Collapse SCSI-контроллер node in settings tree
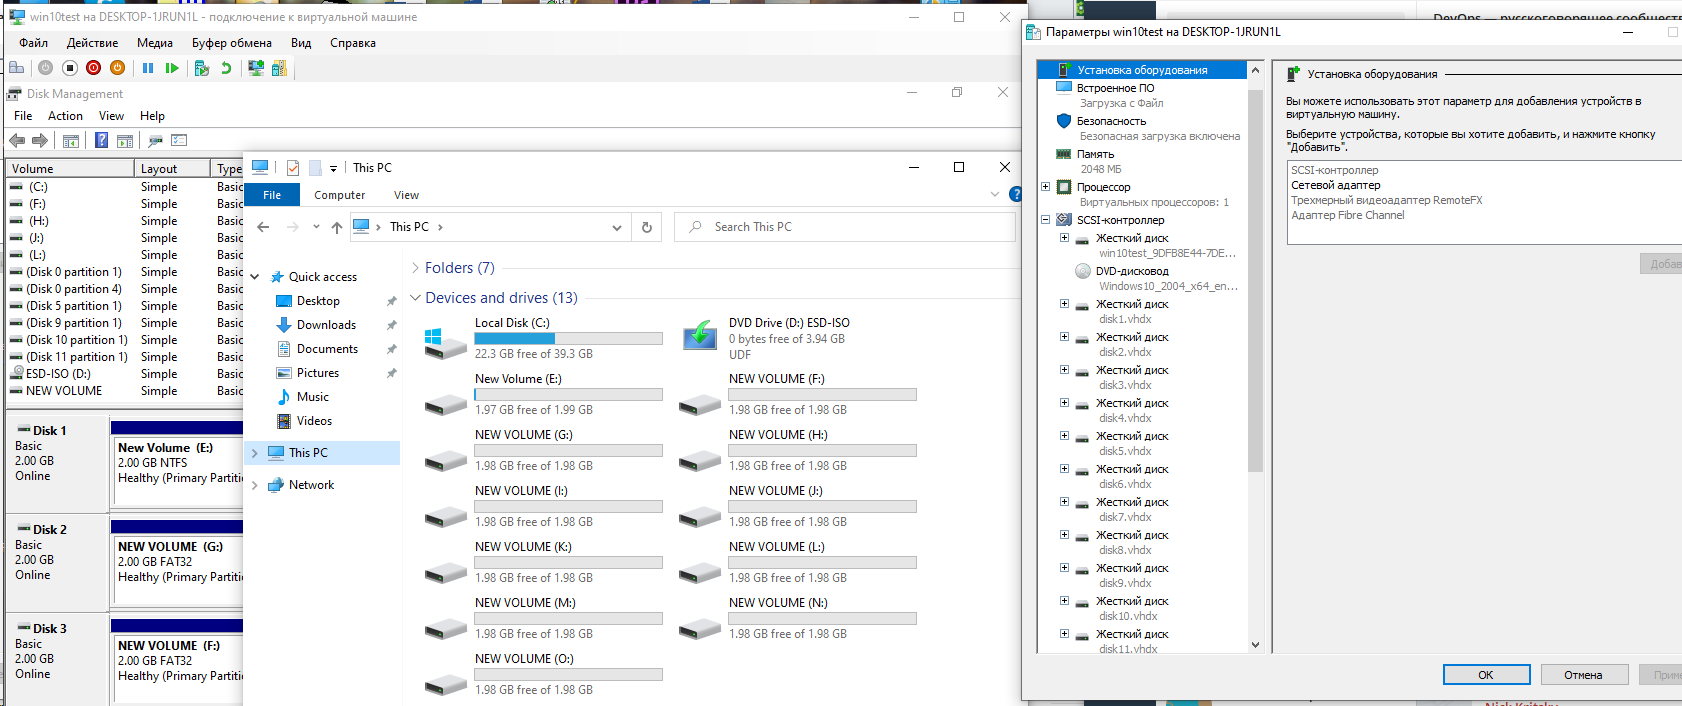The image size is (1682, 706). [1046, 220]
